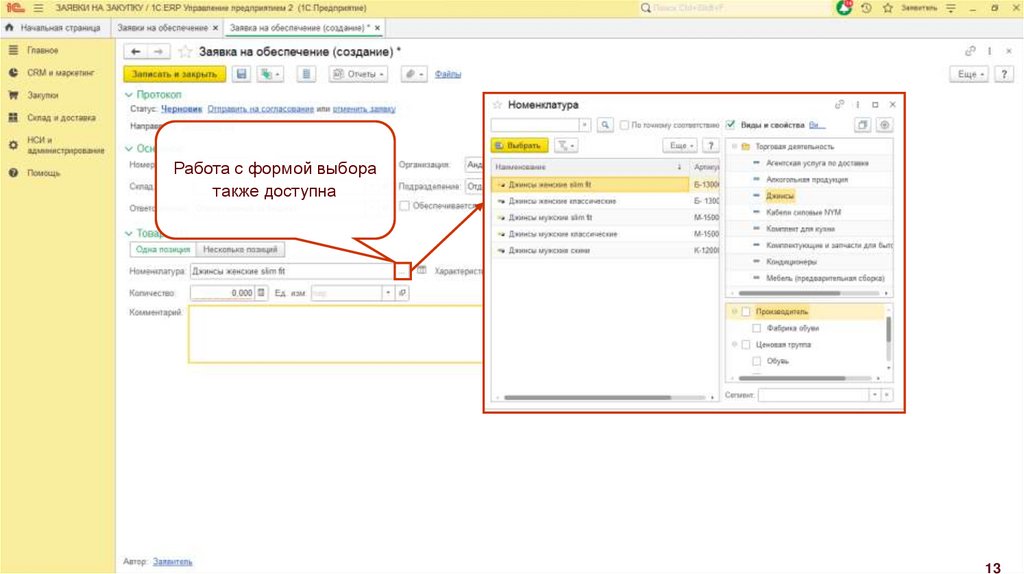The image size is (1024, 574).
Task: Check the Производитель filter checkbox
Action: 745,312
